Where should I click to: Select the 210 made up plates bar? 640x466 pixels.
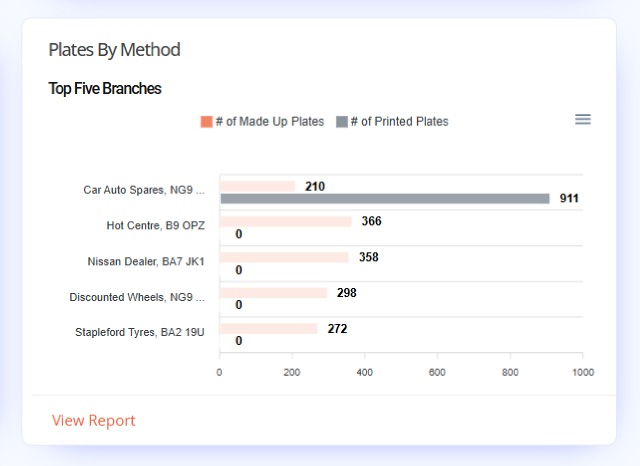click(x=257, y=186)
